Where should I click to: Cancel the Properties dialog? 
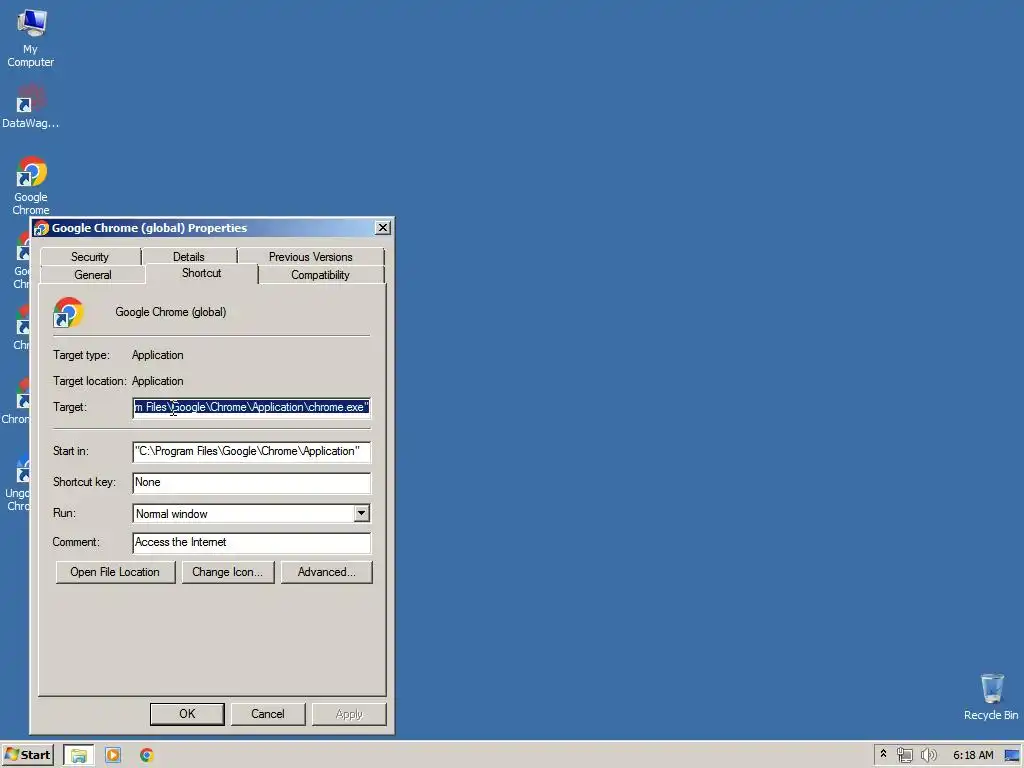(x=268, y=714)
